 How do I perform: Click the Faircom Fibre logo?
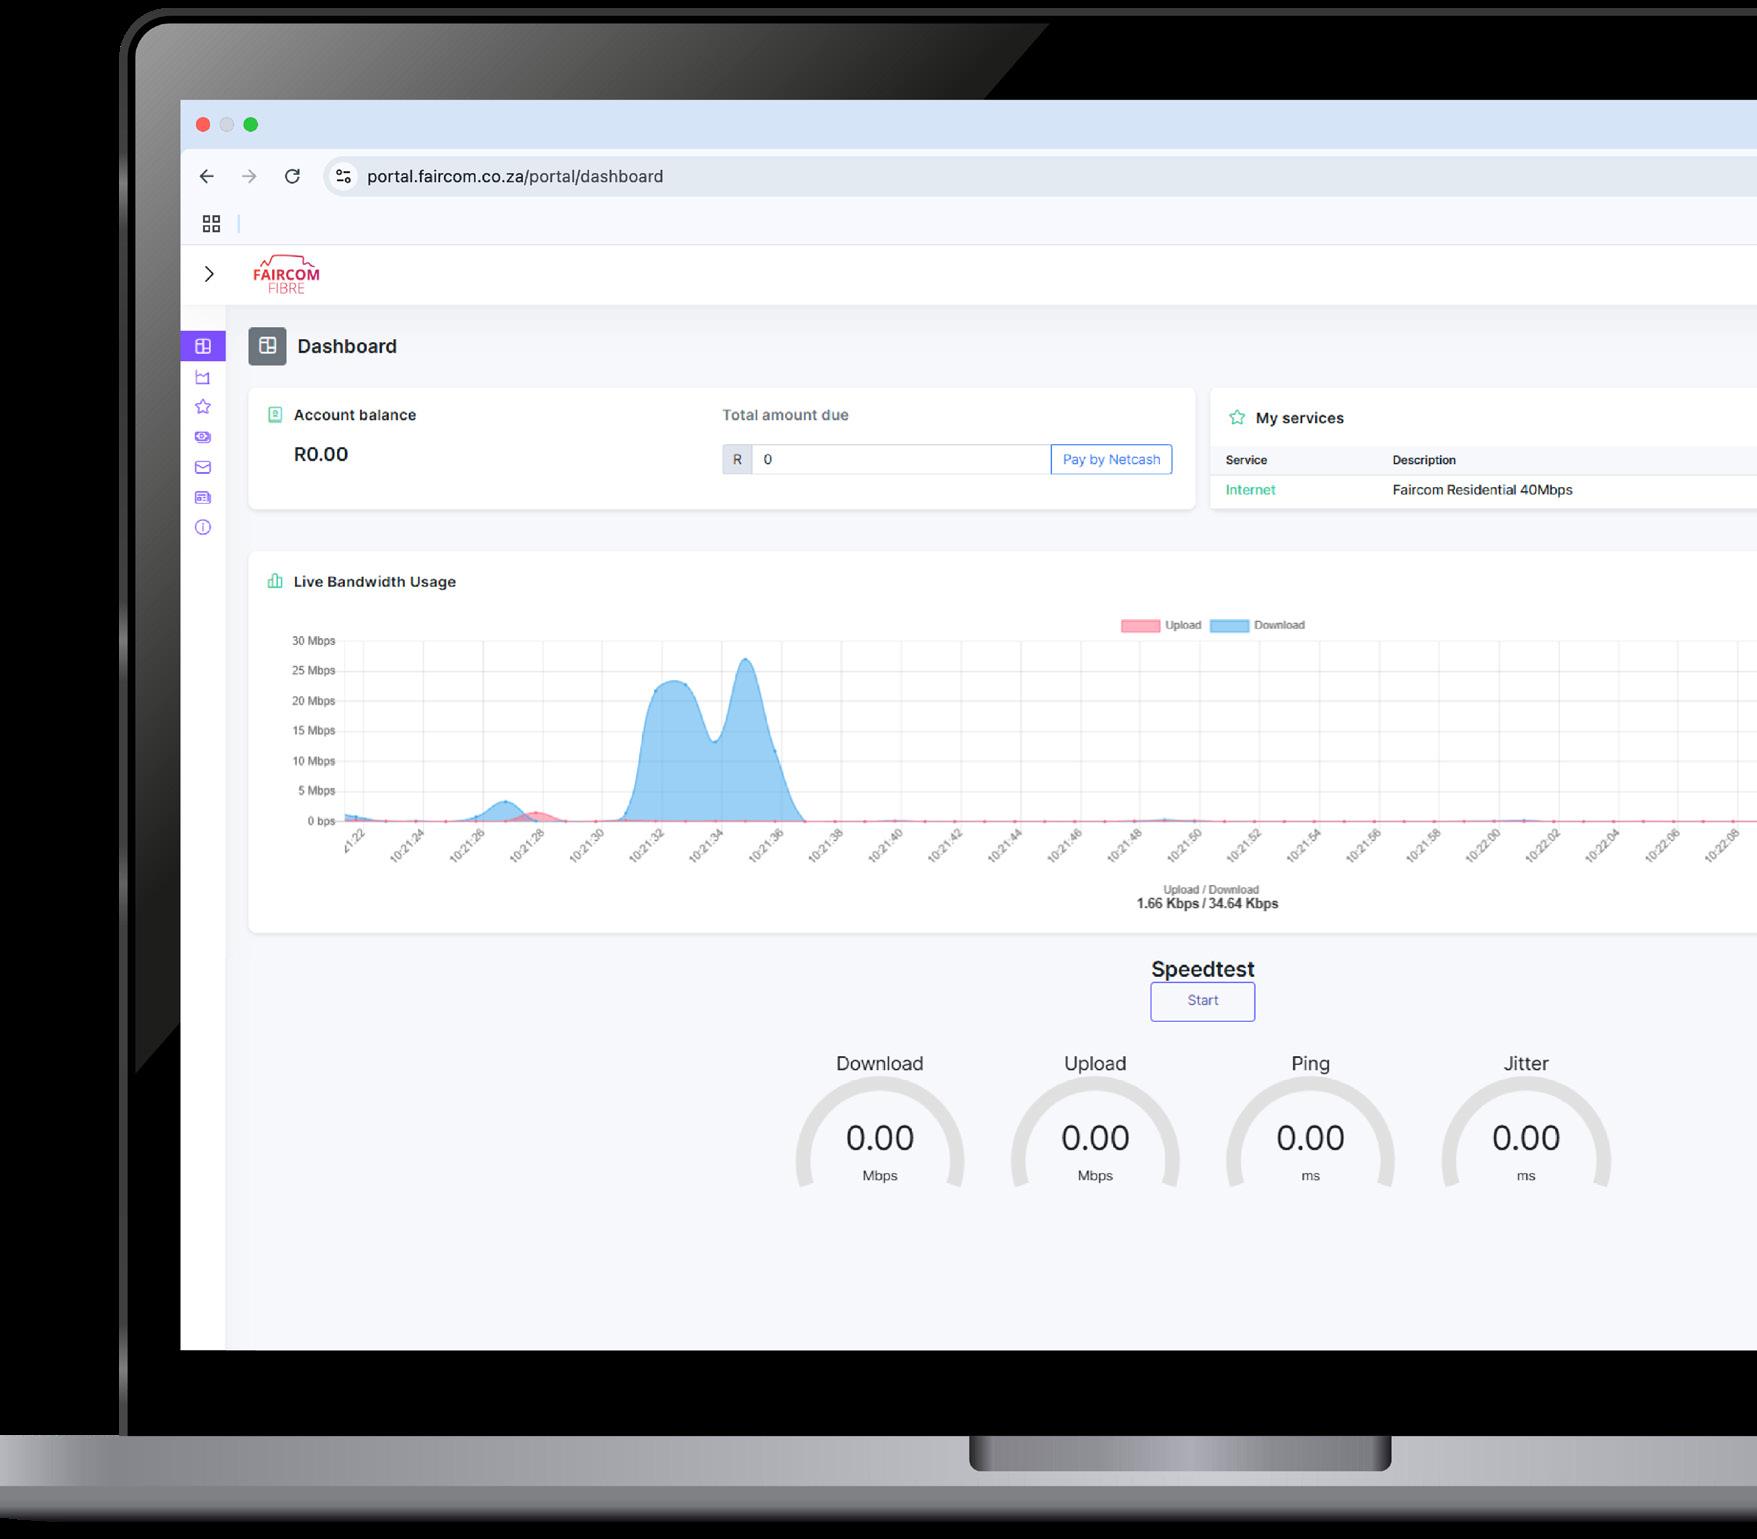(286, 274)
